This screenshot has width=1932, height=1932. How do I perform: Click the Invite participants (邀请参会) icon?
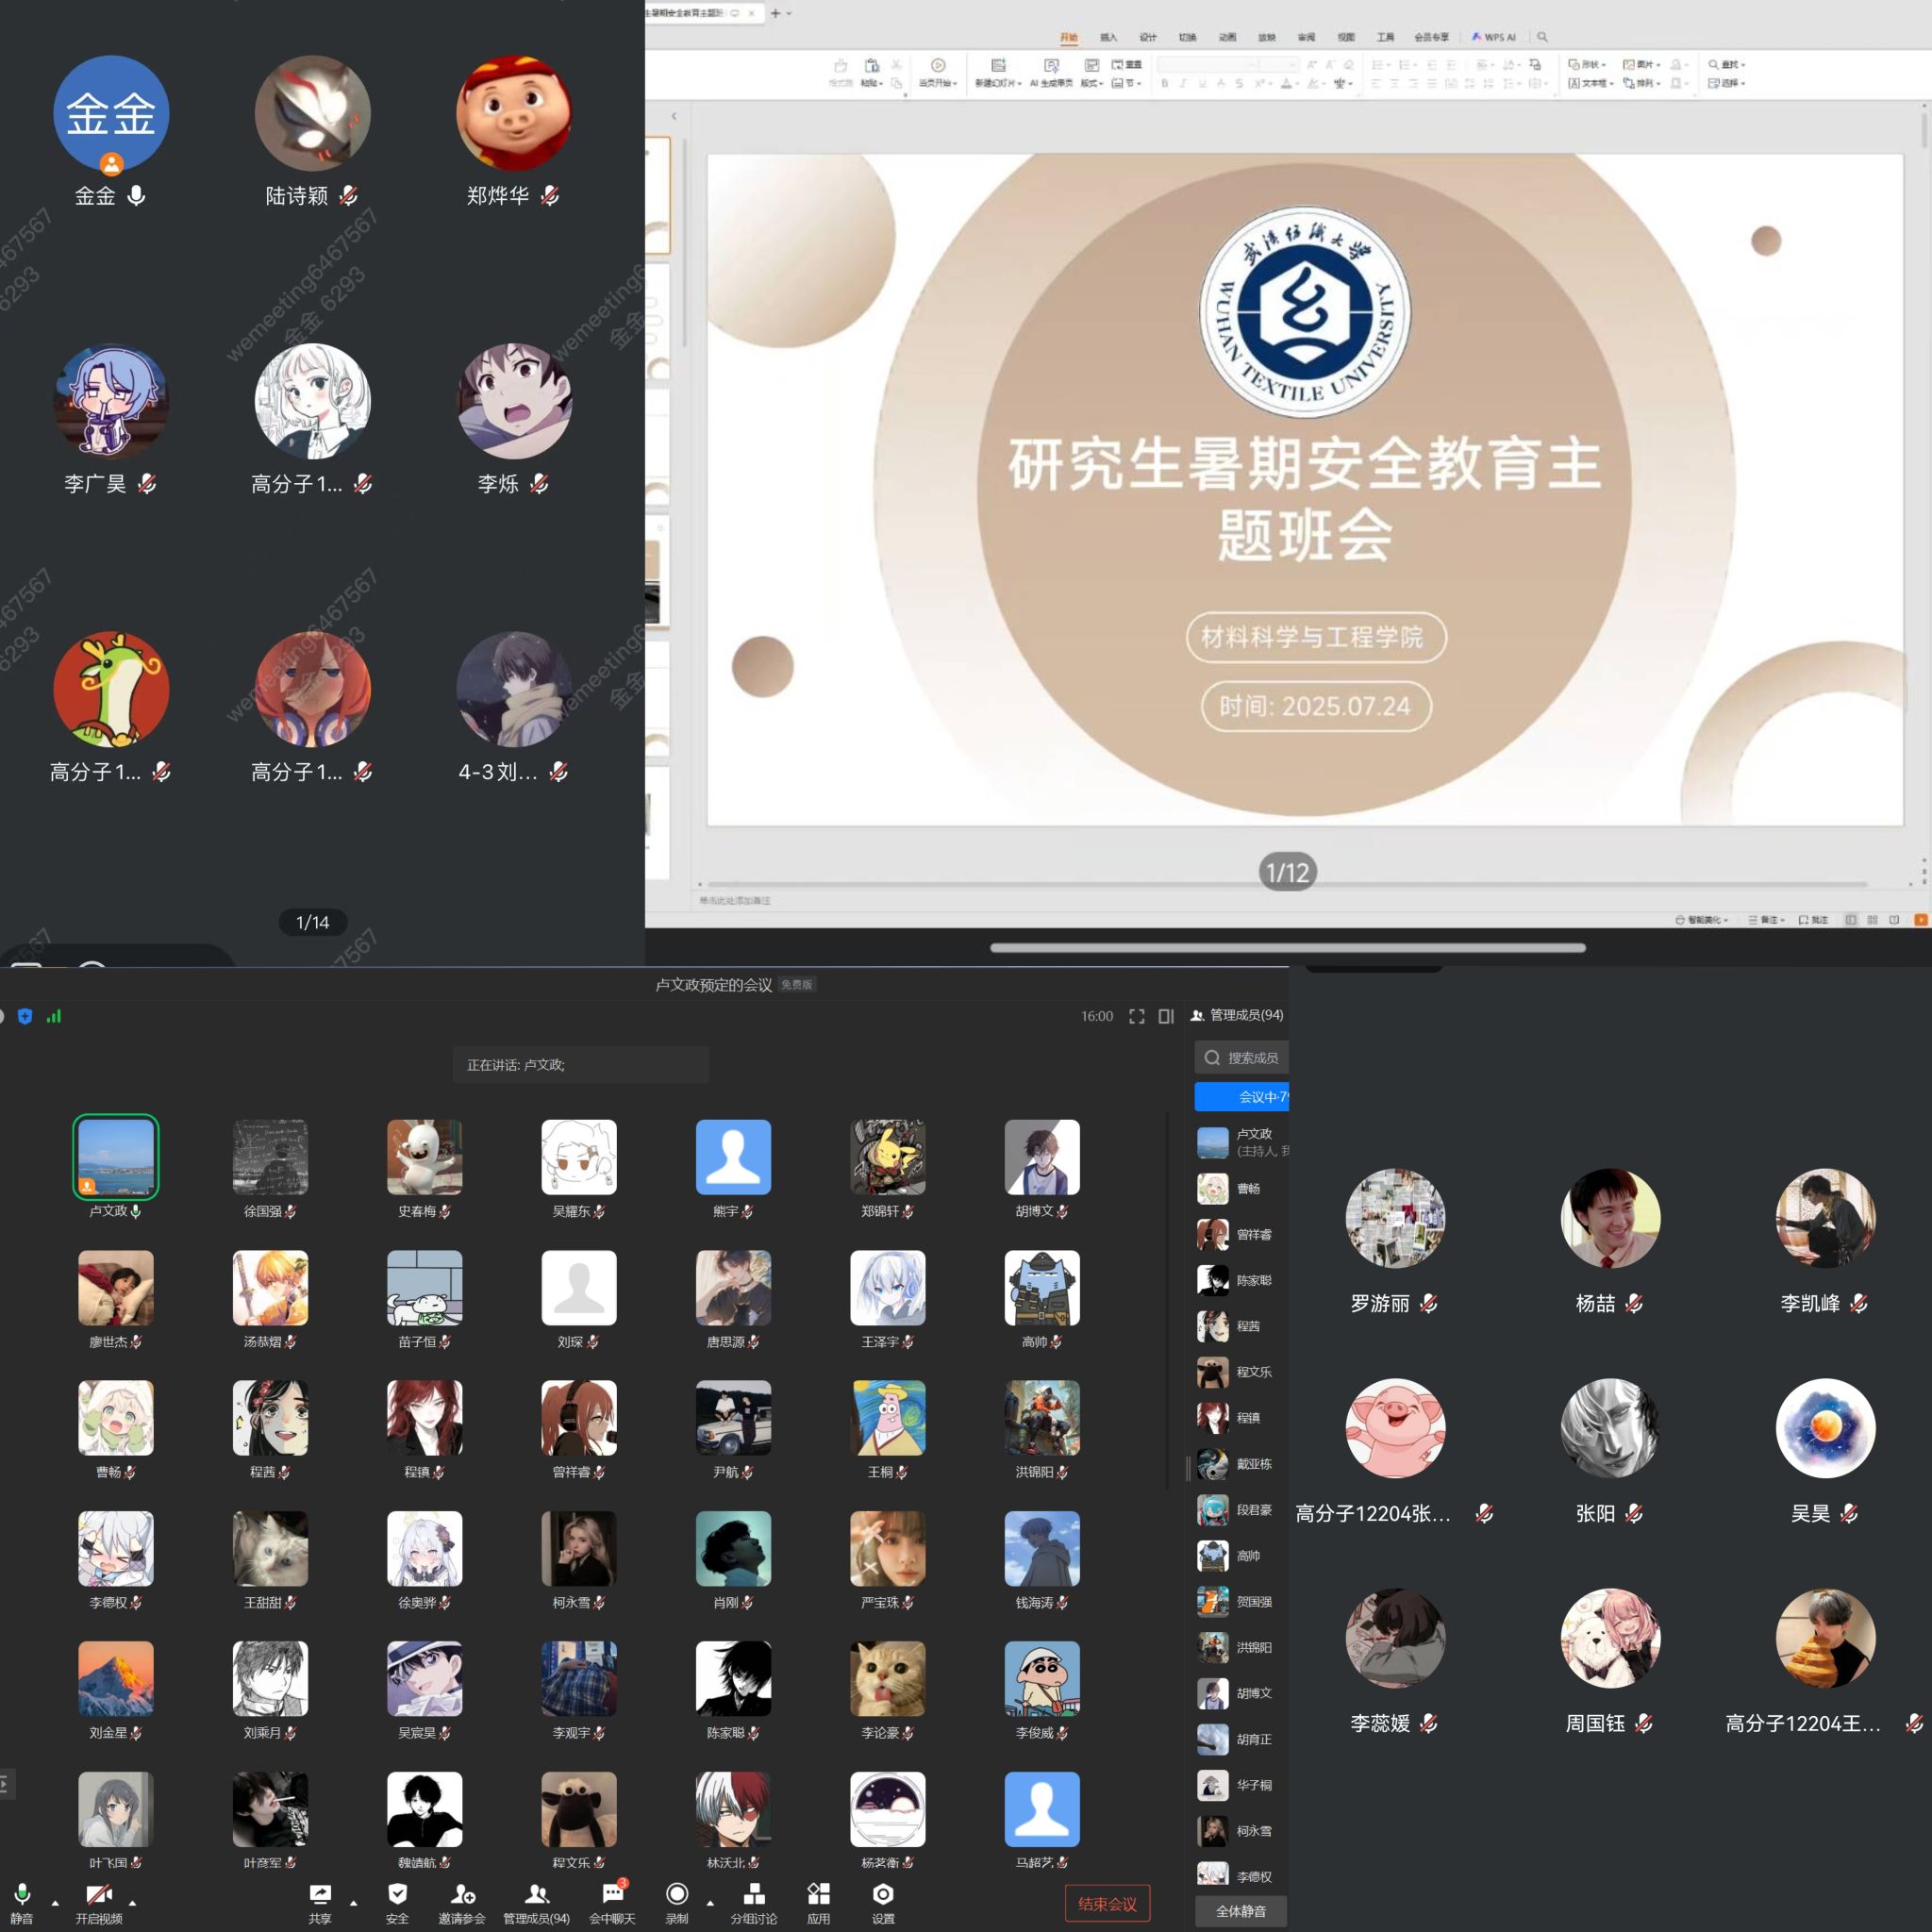(x=462, y=1894)
